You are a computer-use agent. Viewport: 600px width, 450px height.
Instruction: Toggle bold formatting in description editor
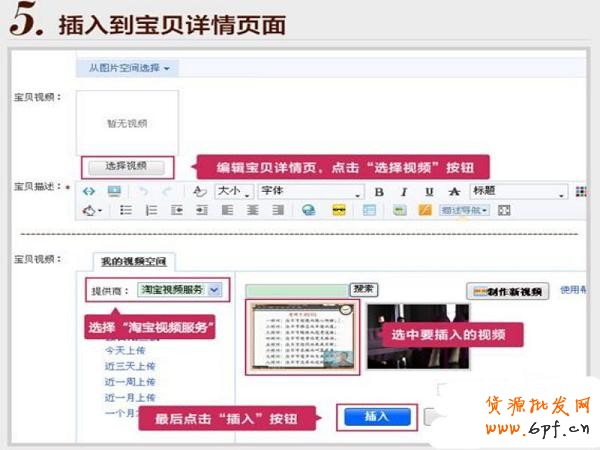tap(379, 191)
